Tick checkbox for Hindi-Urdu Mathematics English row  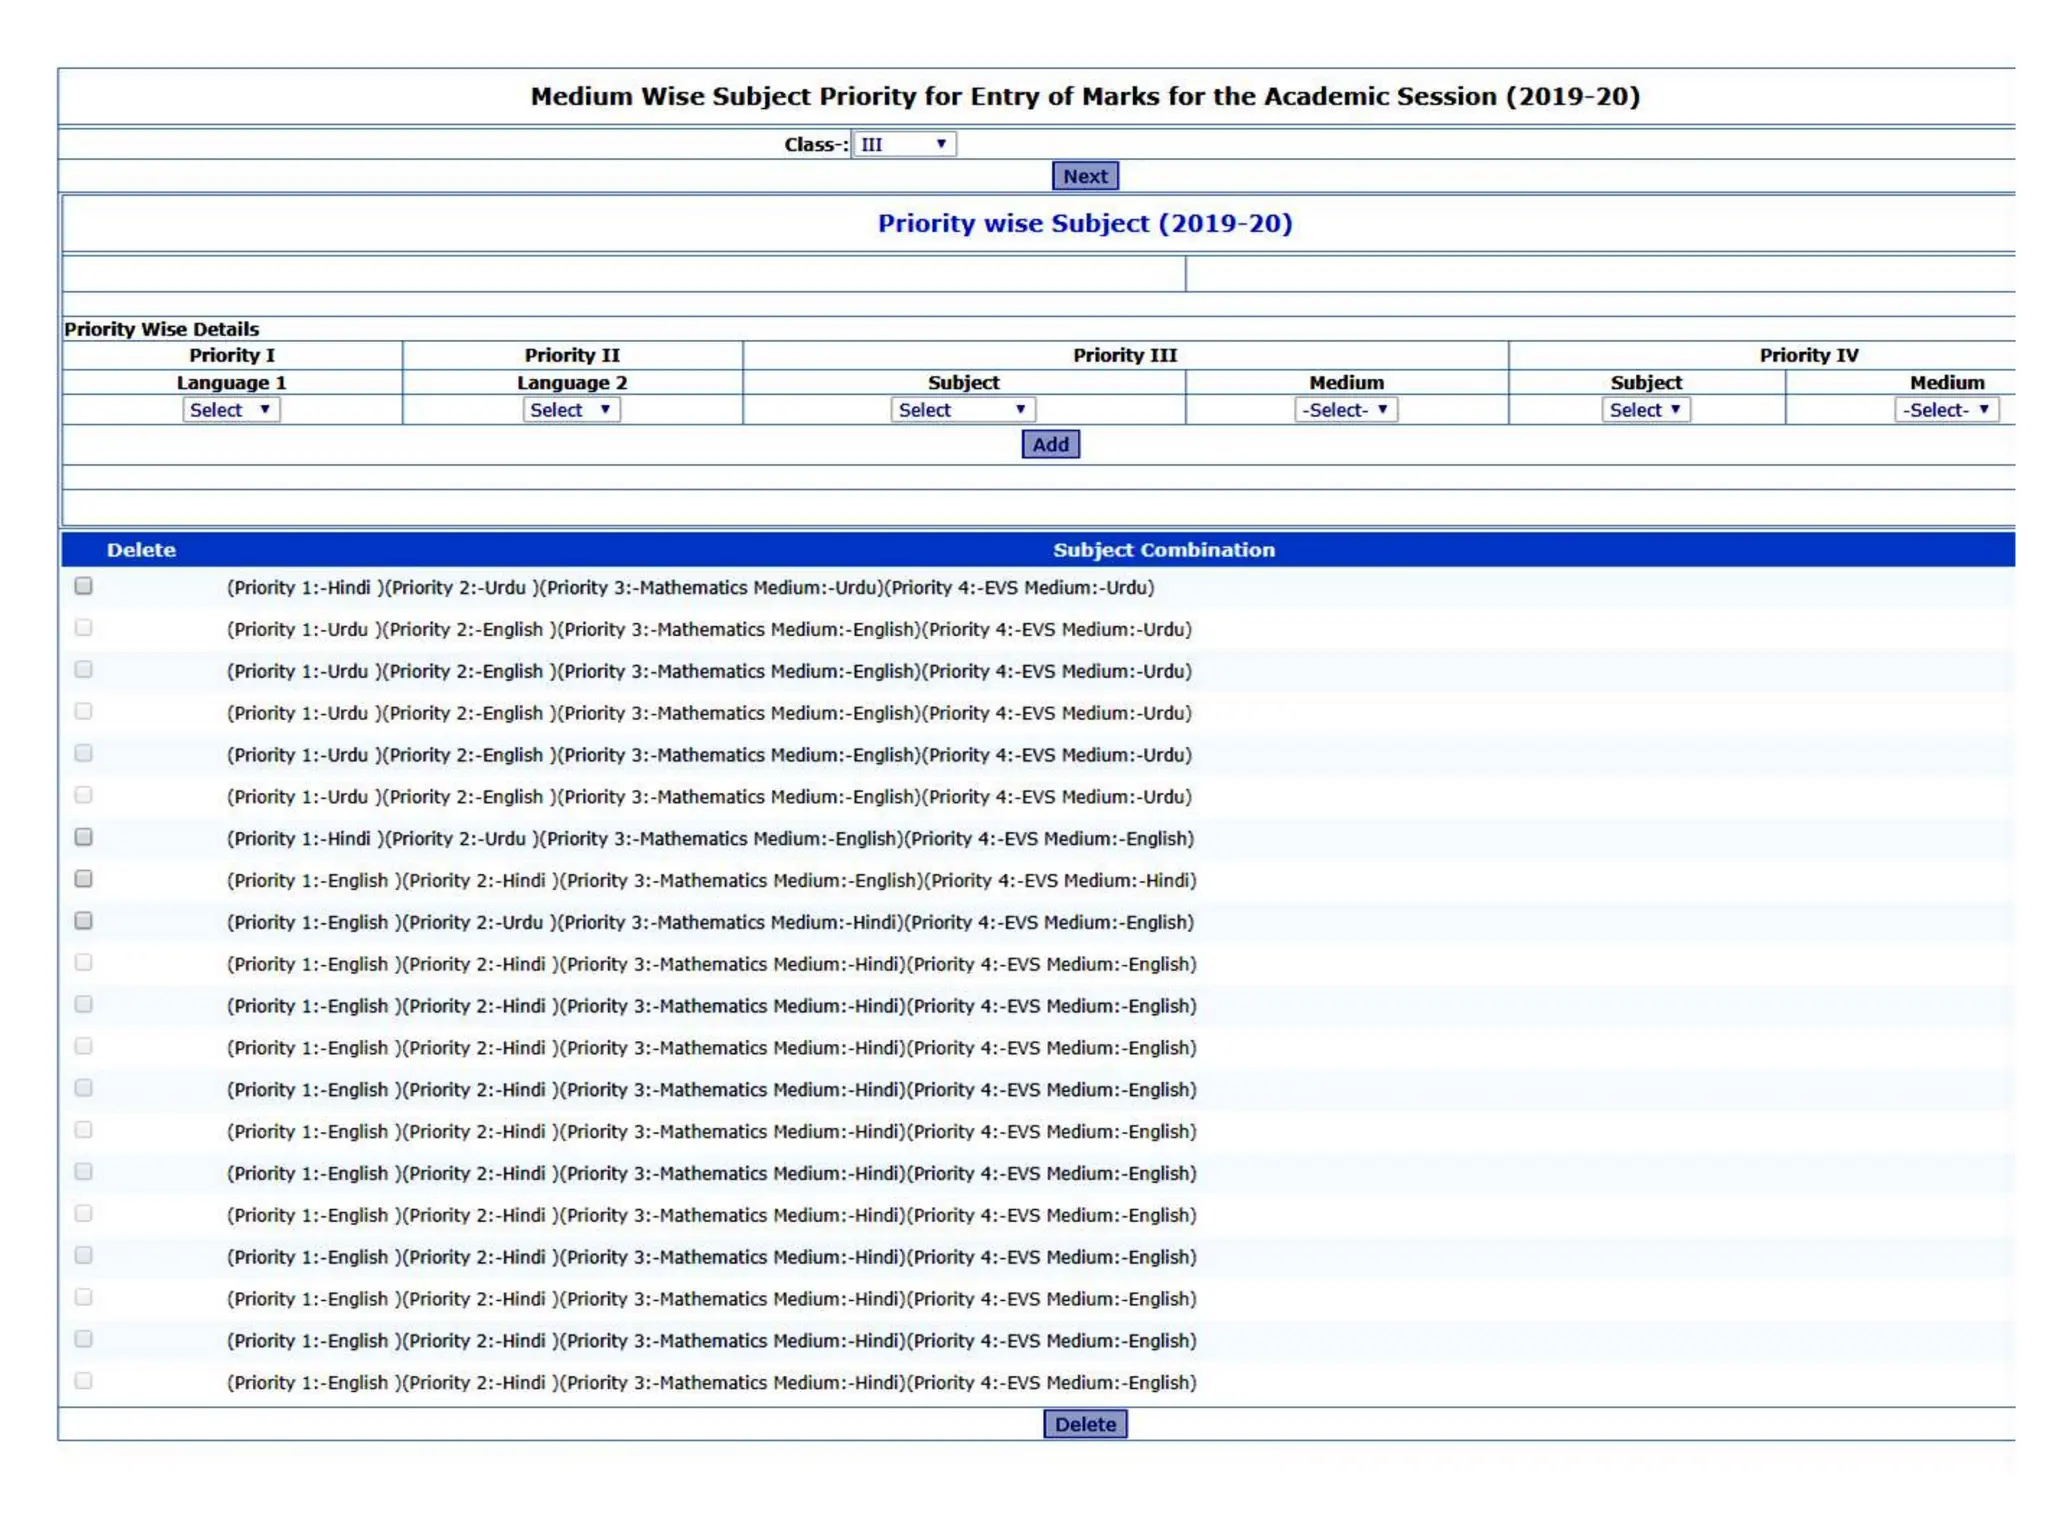click(x=84, y=838)
